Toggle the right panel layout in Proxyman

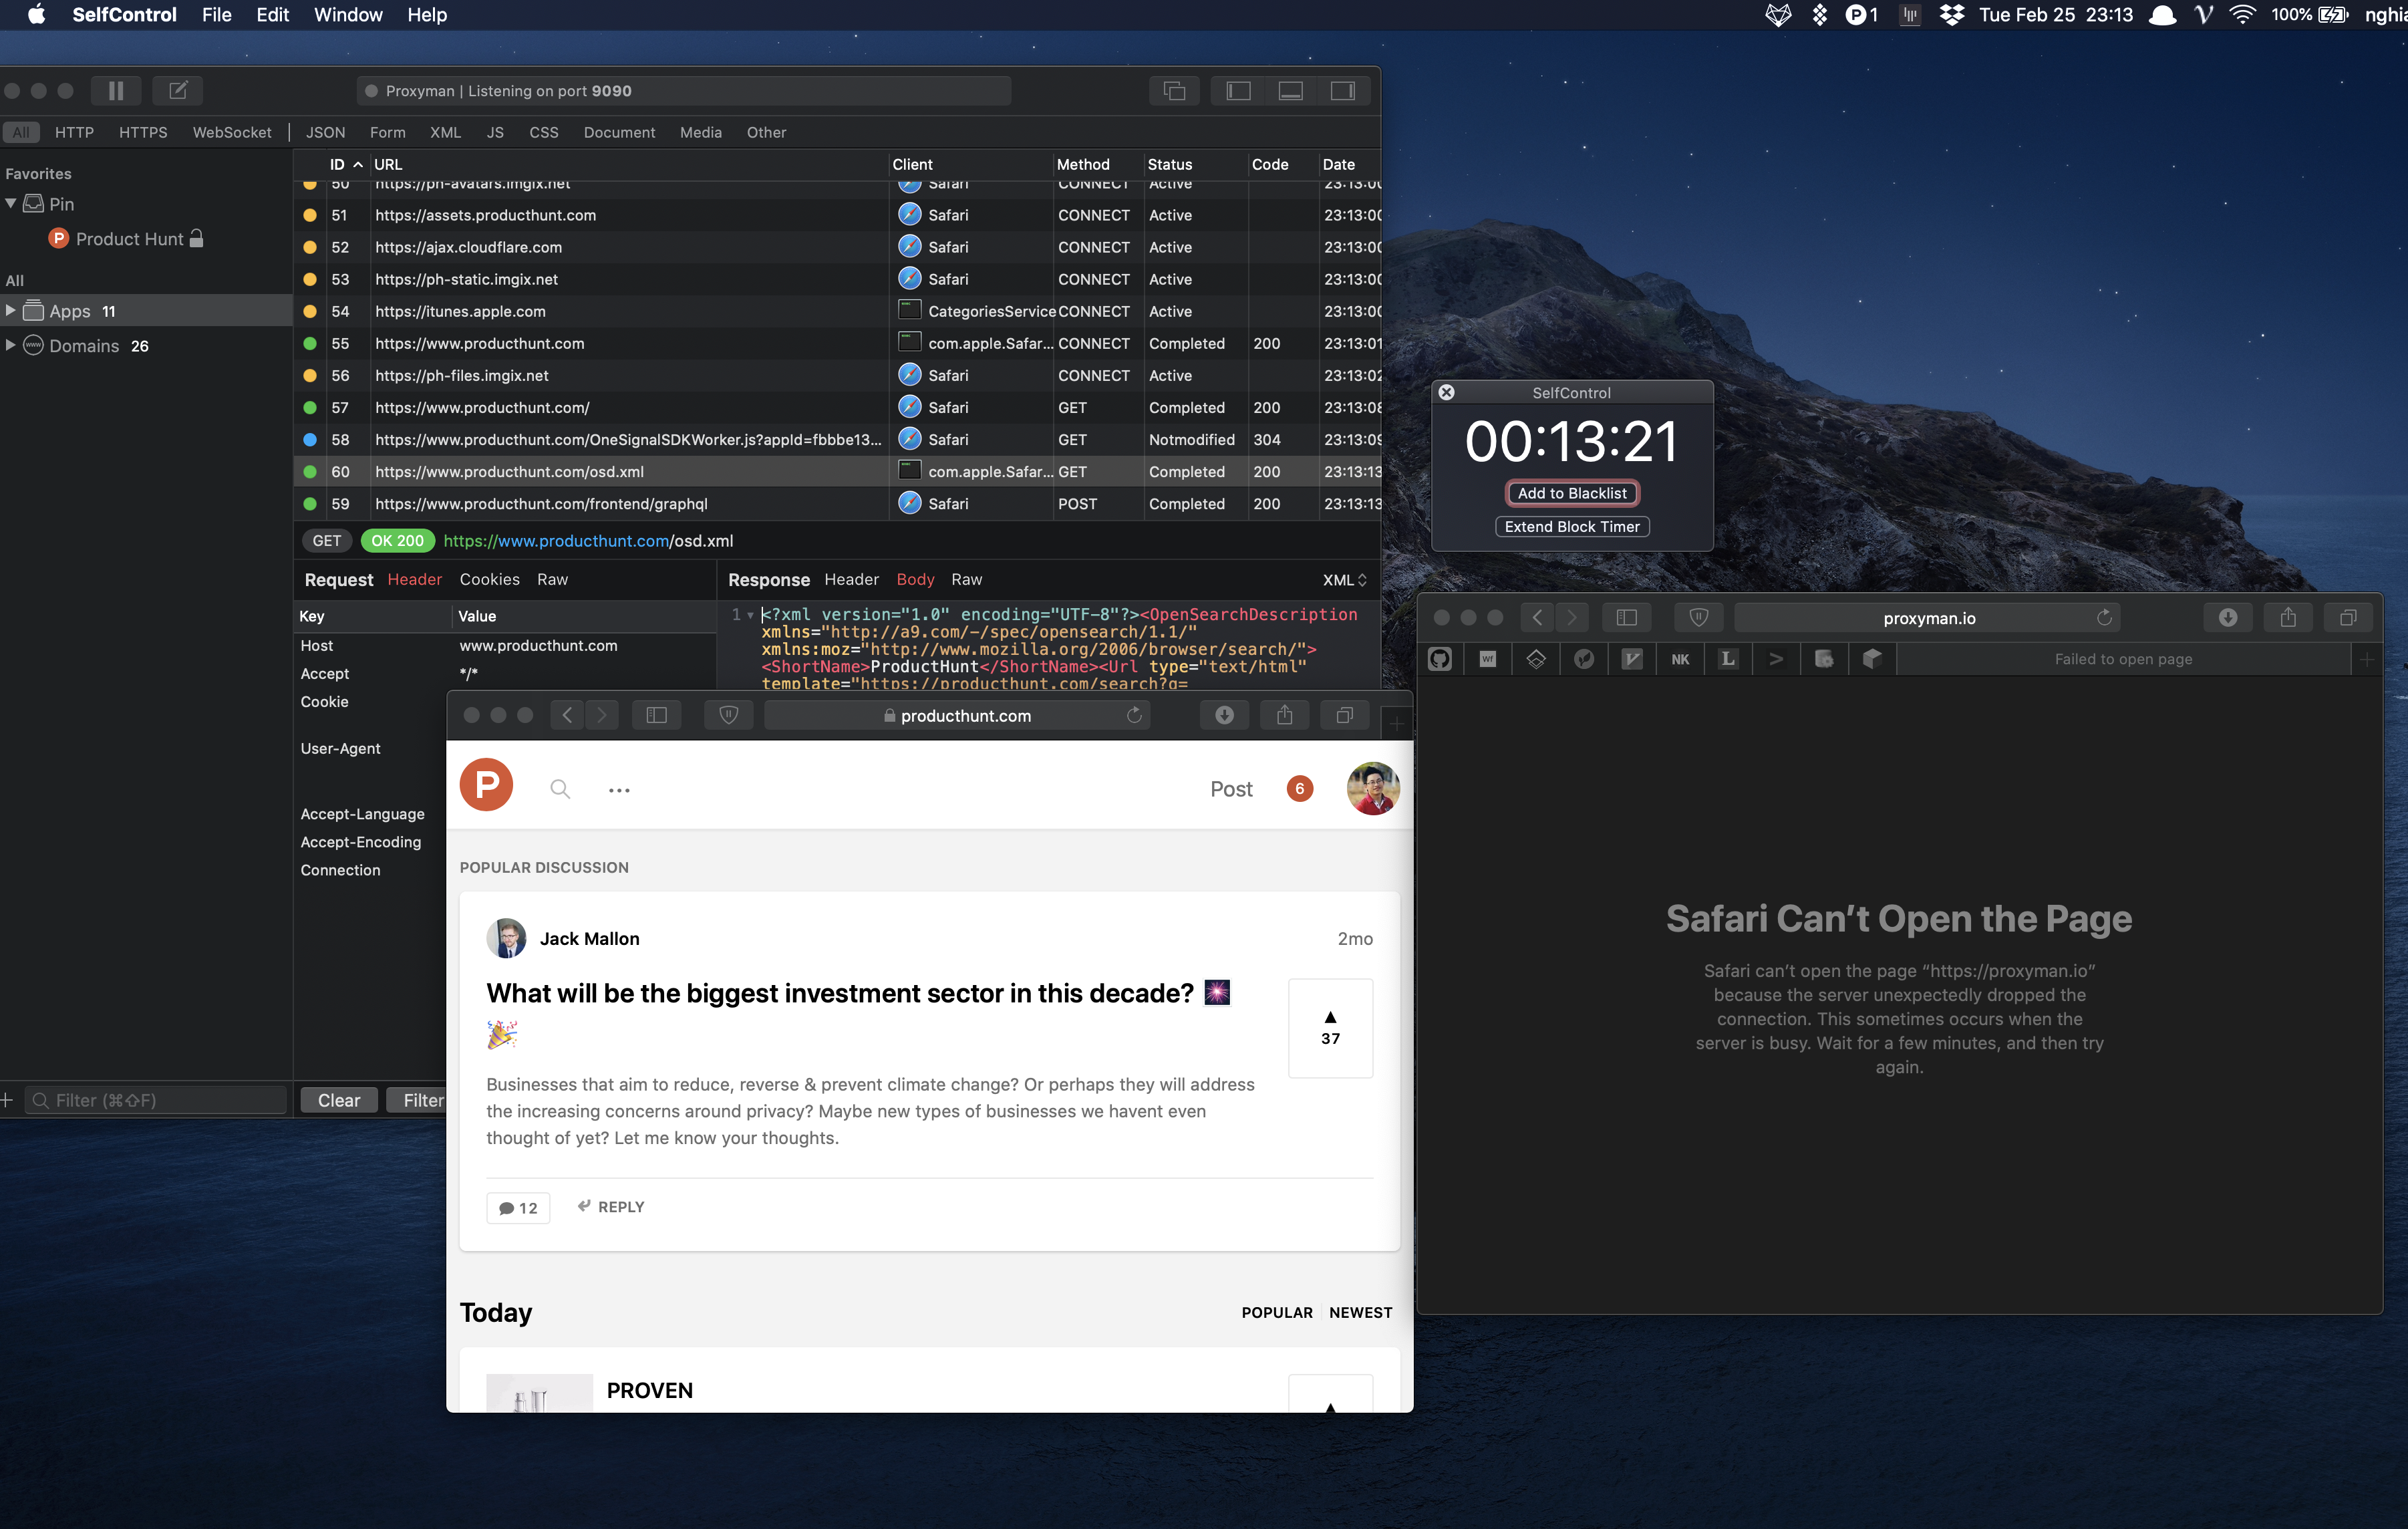click(1343, 90)
